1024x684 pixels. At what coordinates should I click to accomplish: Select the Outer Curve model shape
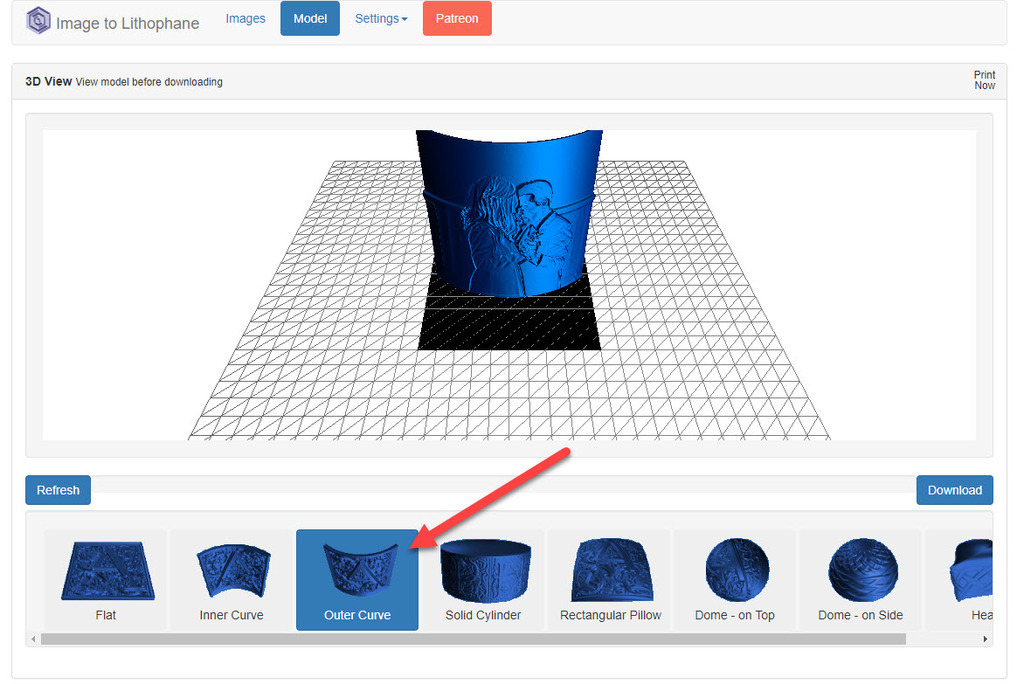[x=357, y=579]
